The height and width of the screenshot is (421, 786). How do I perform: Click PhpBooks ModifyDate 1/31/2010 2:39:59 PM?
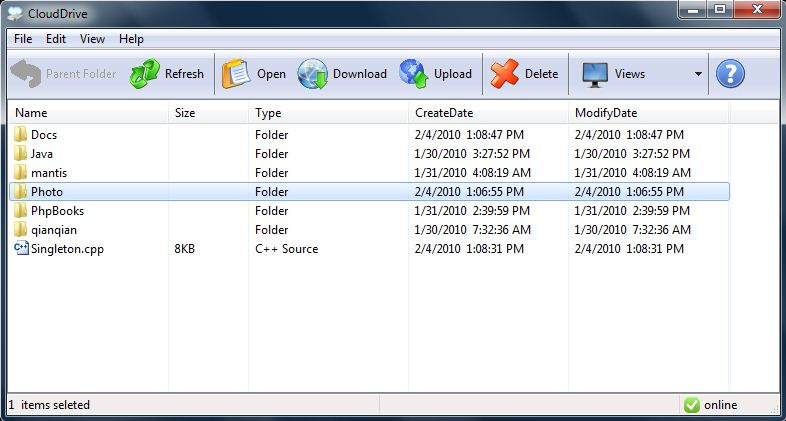coord(632,211)
